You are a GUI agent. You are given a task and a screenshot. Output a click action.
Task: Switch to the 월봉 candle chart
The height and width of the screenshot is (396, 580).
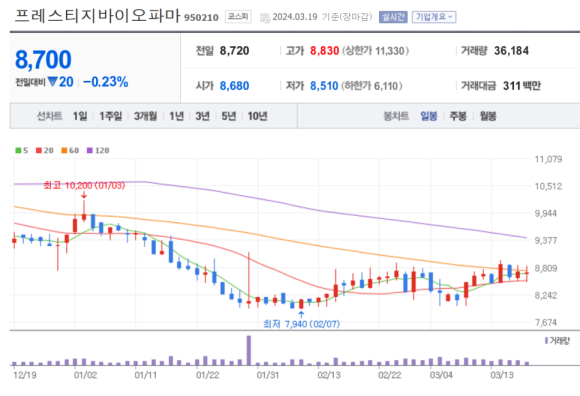[x=488, y=116]
